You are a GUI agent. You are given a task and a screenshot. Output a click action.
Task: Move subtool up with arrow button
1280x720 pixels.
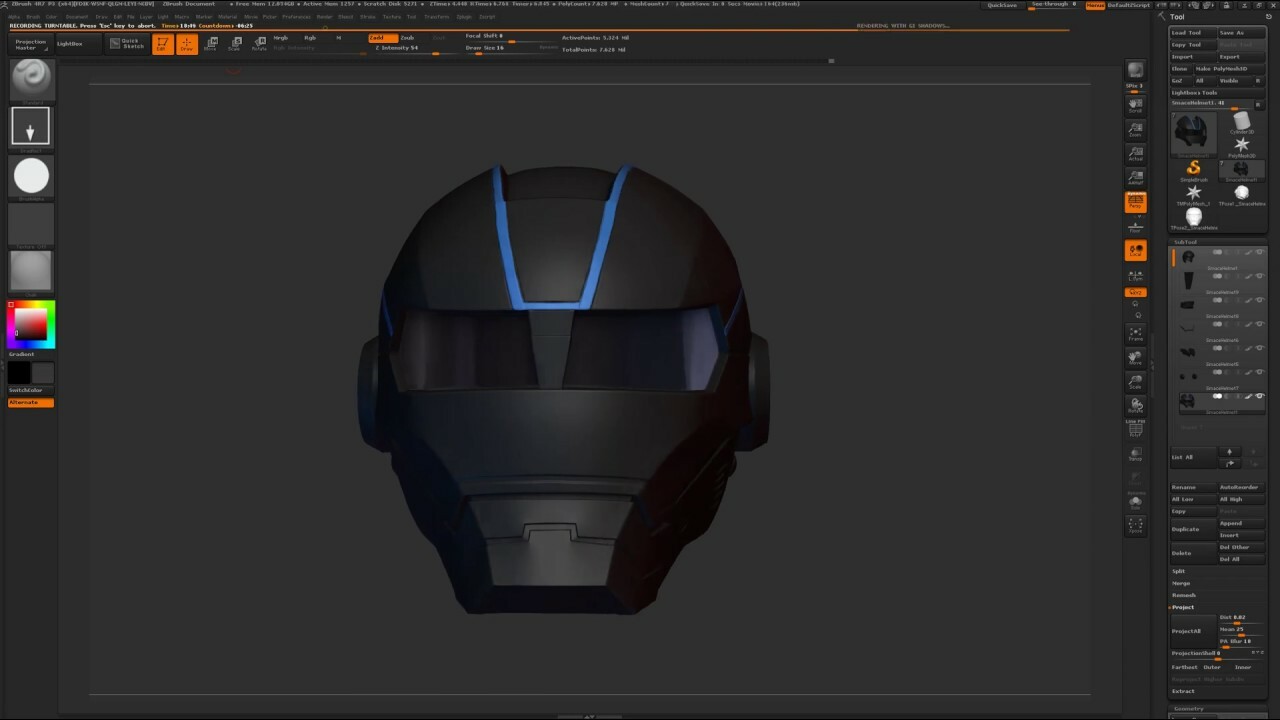pos(1230,452)
